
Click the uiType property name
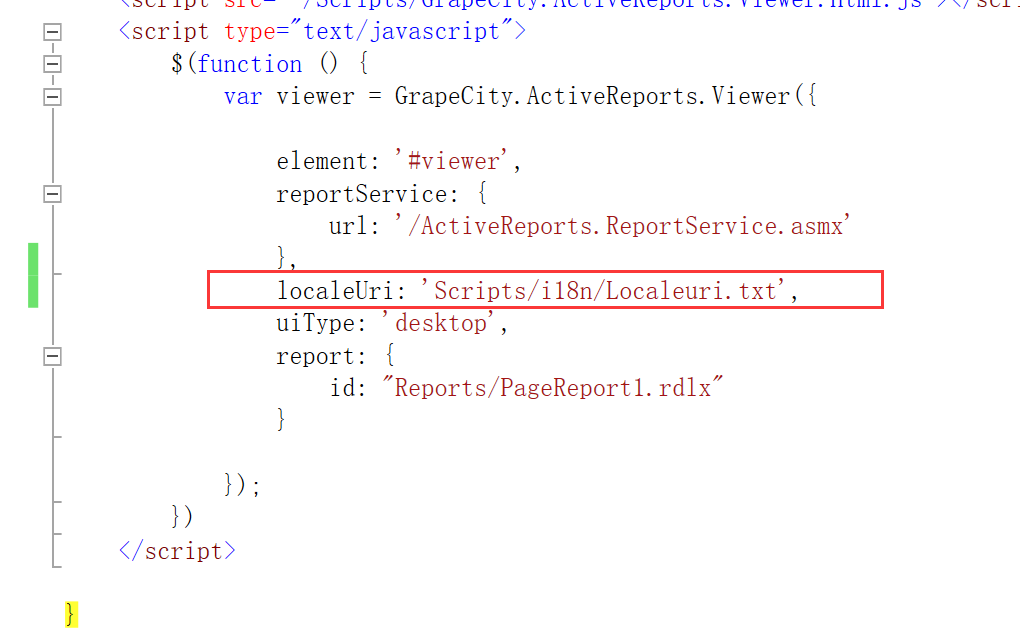point(315,323)
